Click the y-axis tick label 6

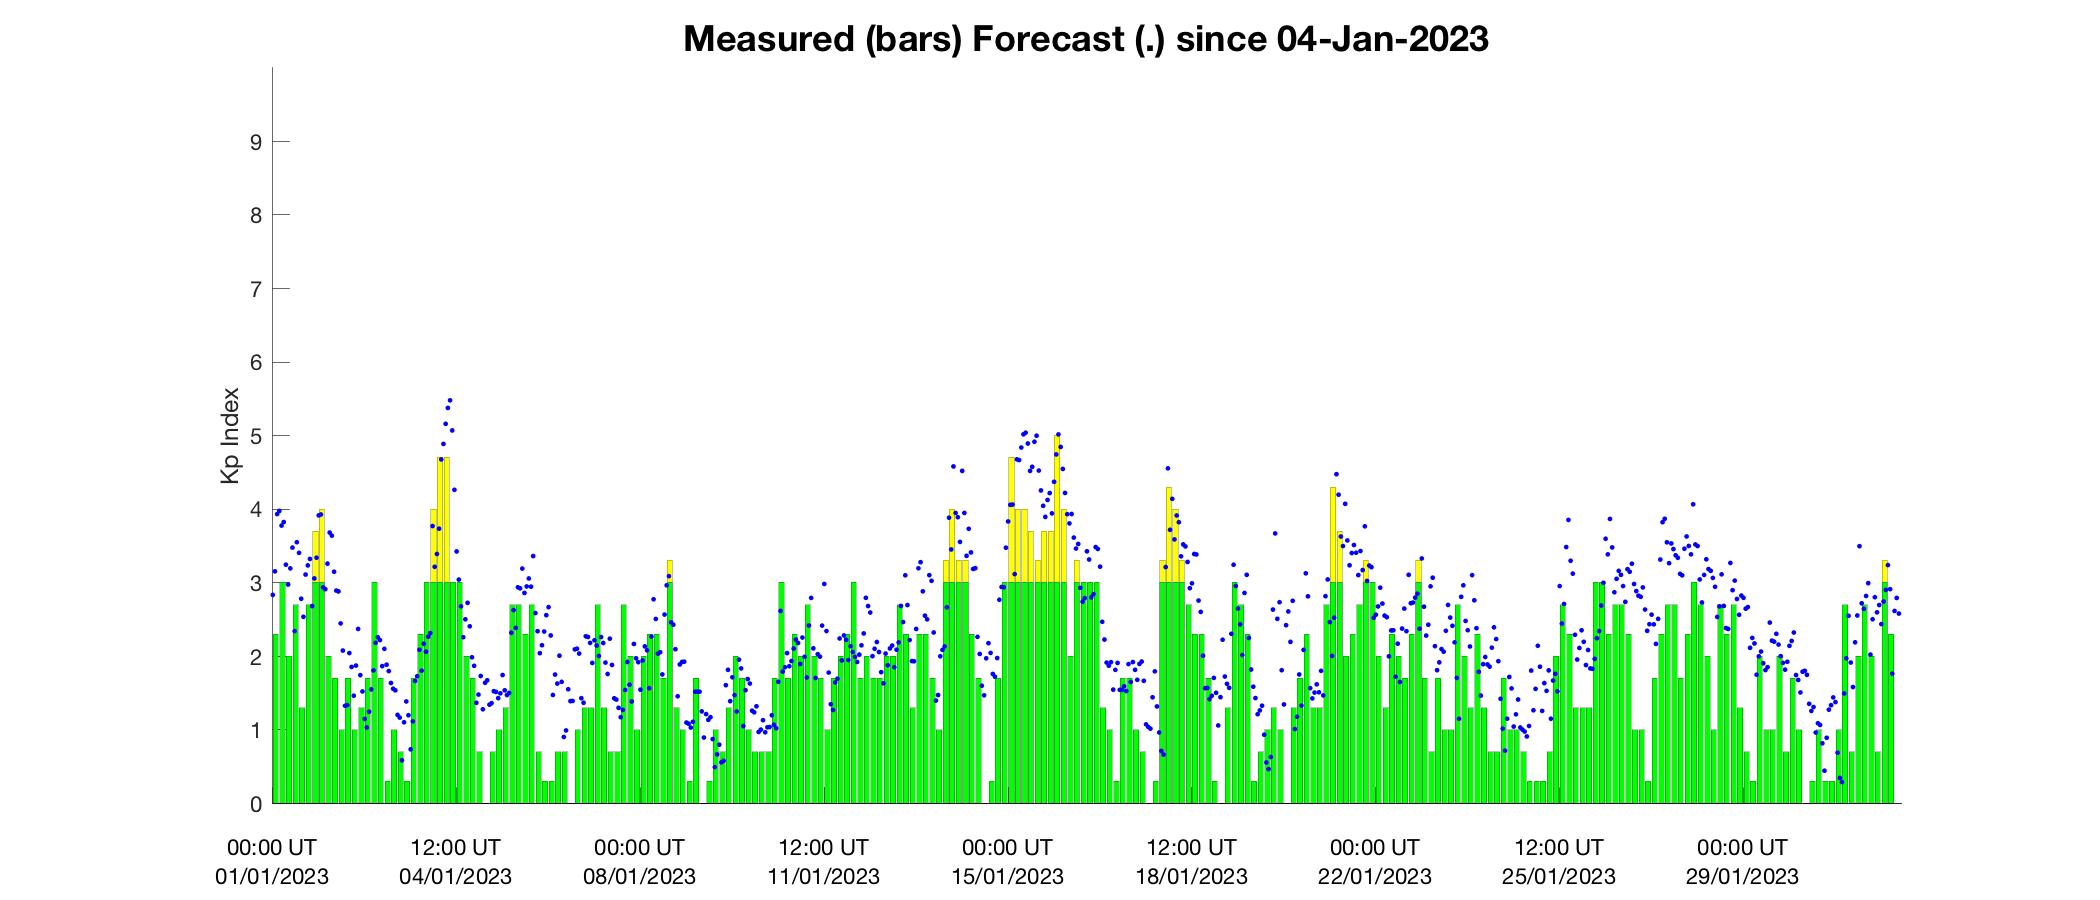256,362
